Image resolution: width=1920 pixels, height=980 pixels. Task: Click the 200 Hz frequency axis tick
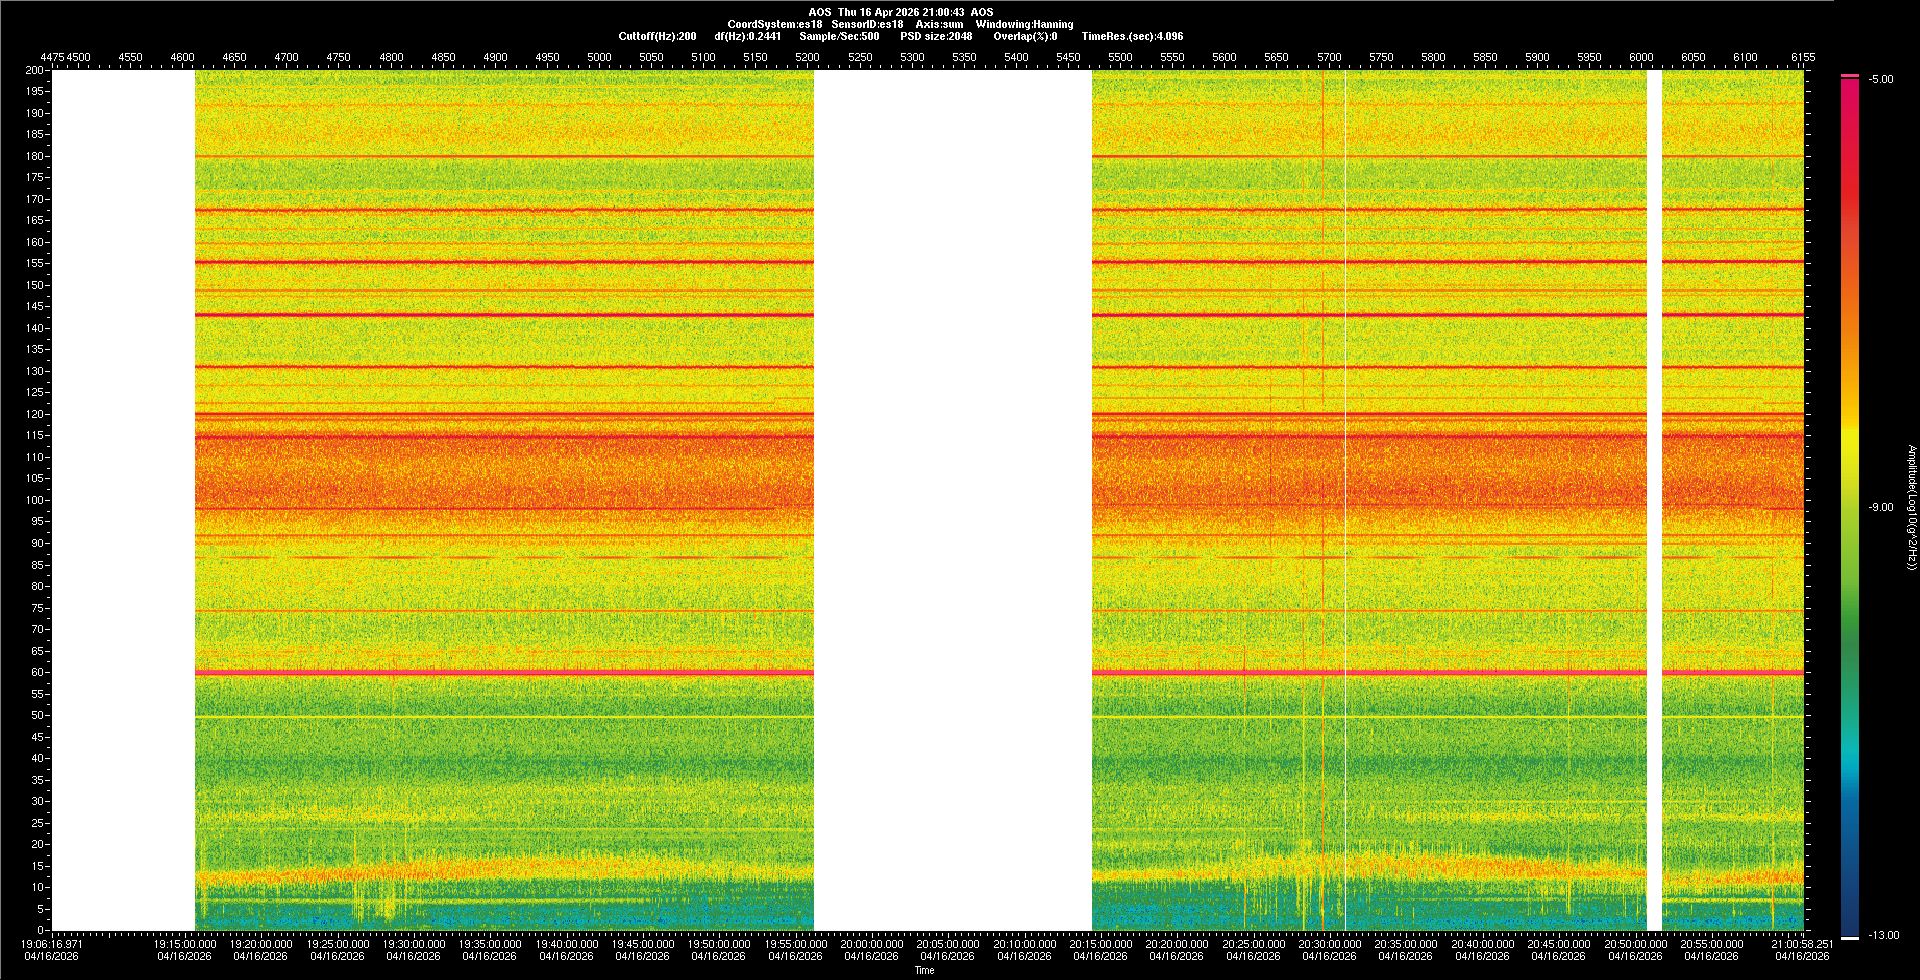33,71
